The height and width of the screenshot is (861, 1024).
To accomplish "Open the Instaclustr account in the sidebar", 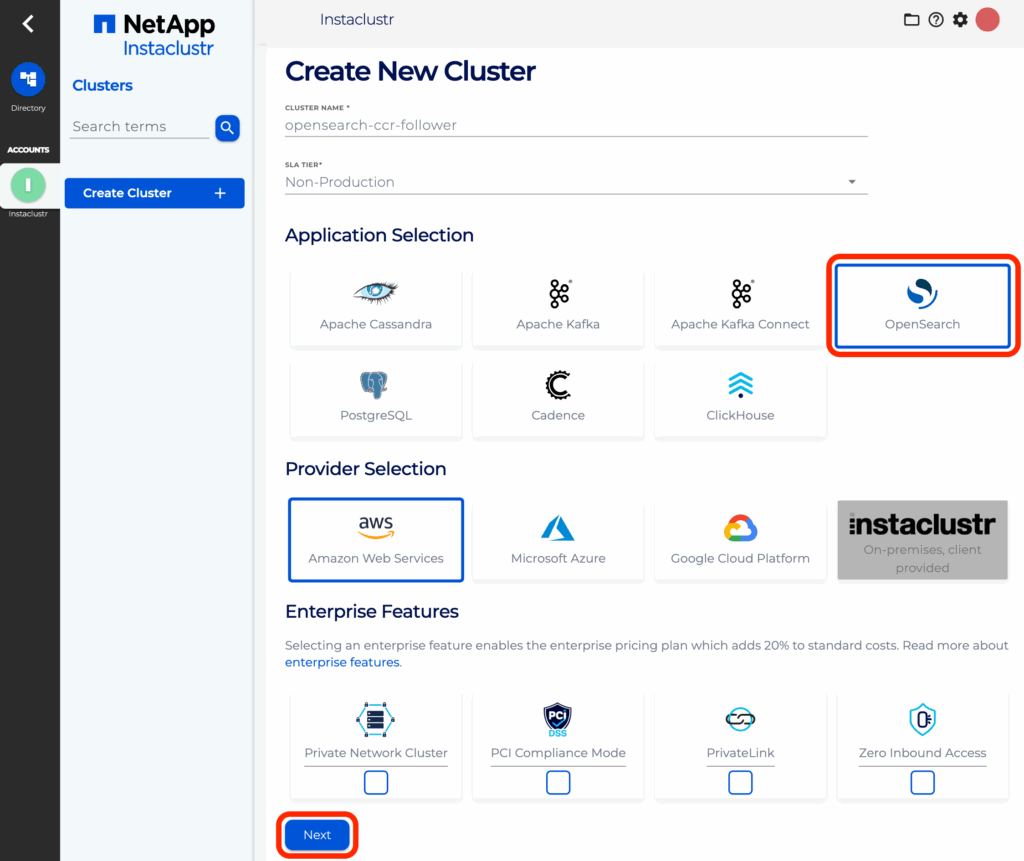I will (29, 185).
